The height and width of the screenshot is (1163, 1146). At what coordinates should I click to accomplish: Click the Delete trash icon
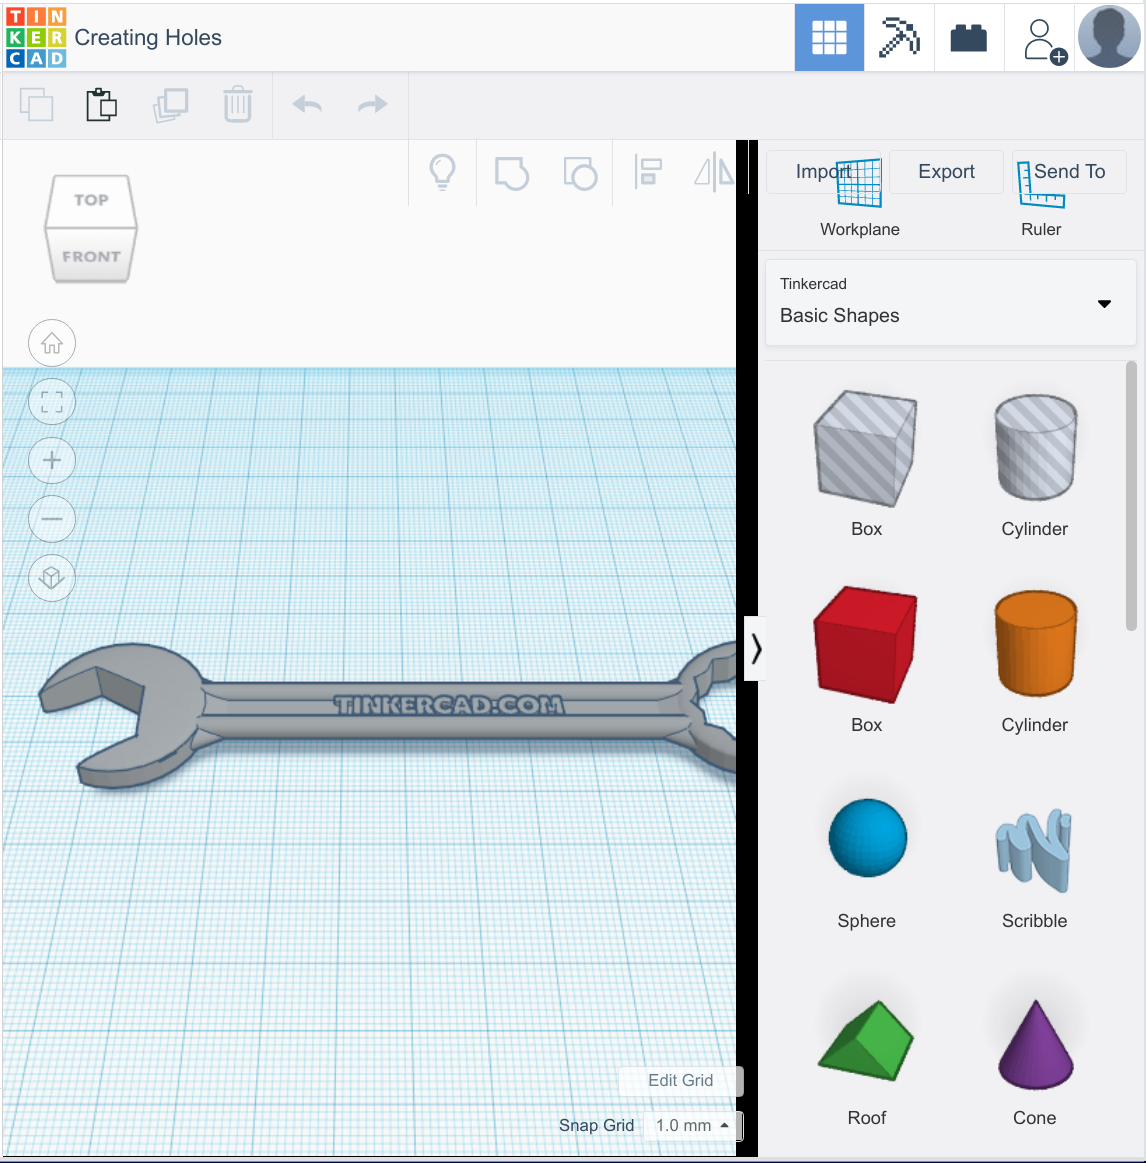[237, 105]
